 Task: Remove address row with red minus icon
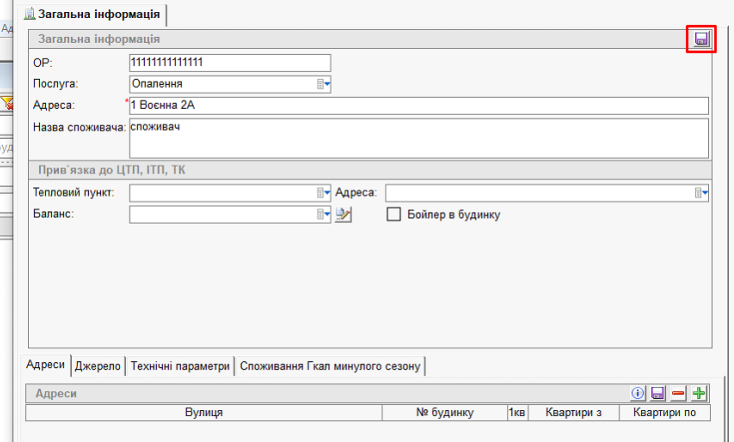(678, 394)
